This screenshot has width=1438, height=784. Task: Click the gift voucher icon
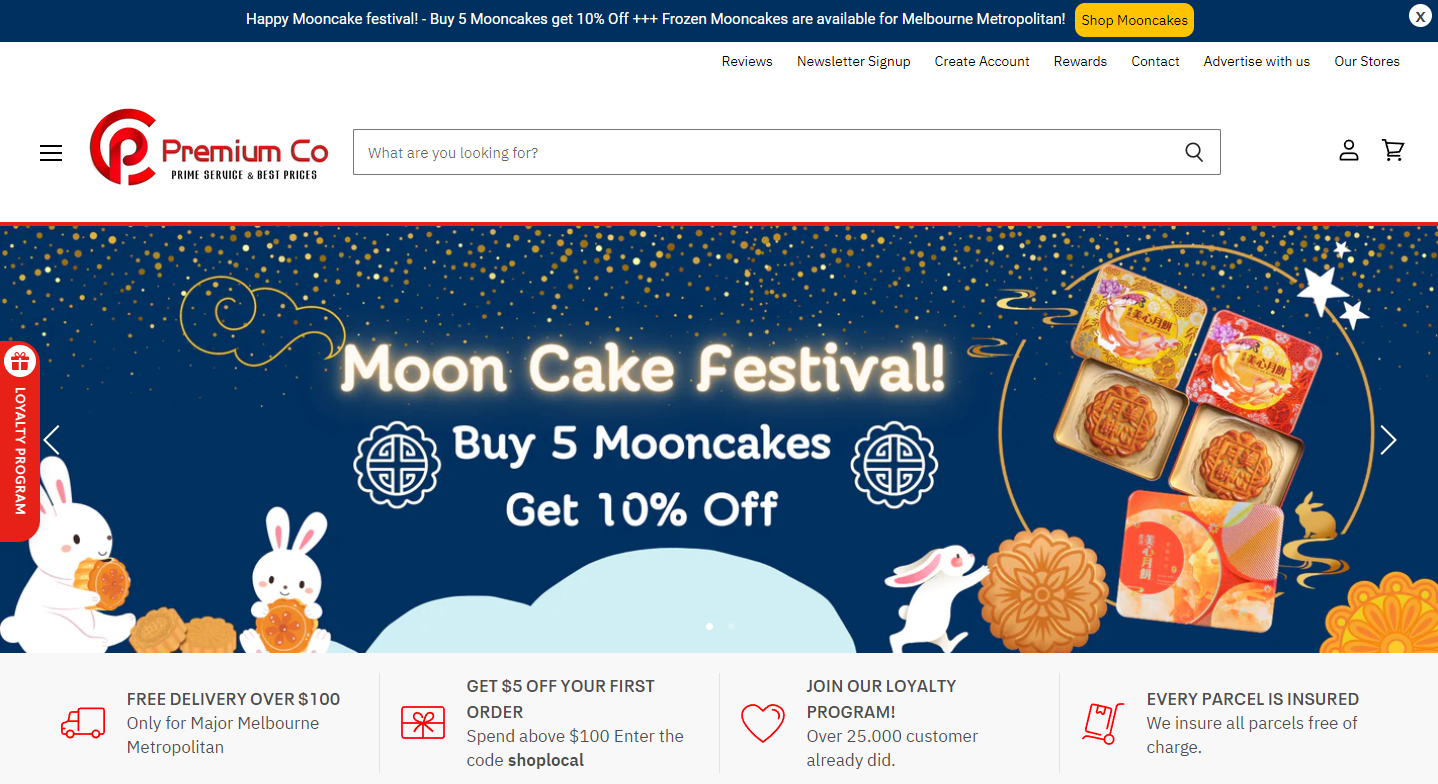(x=423, y=722)
